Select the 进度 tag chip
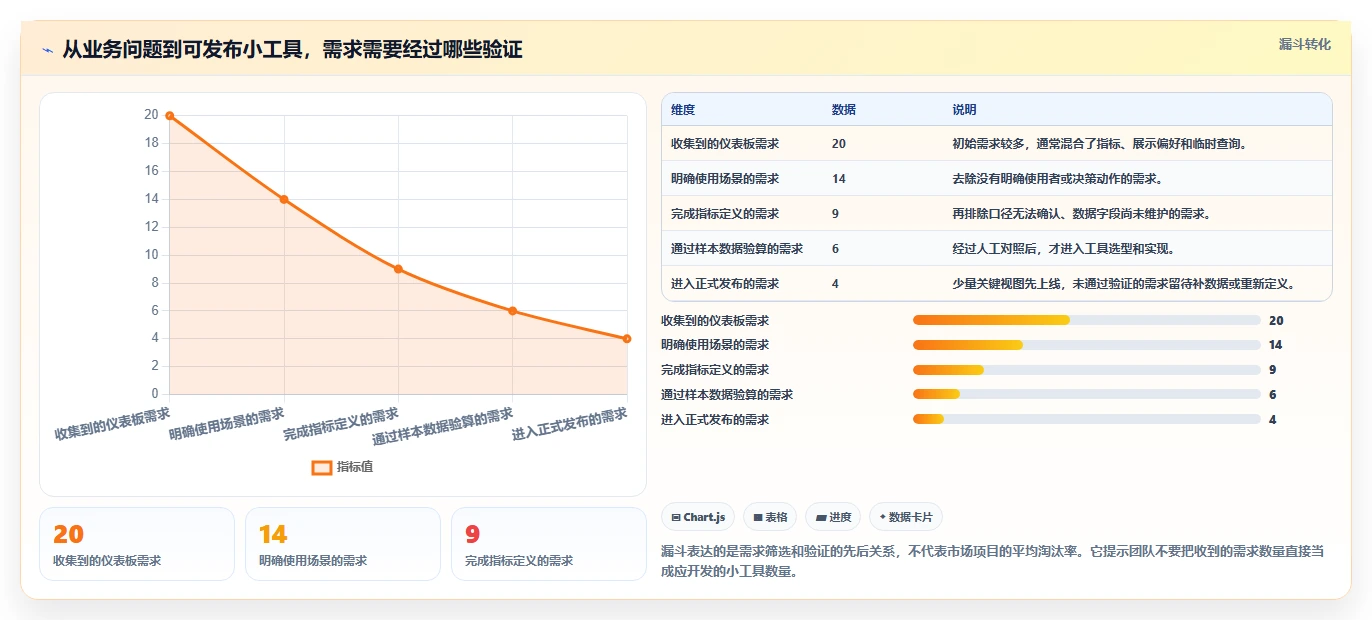Screen dimensions: 1372x620 pyautogui.click(x=833, y=517)
